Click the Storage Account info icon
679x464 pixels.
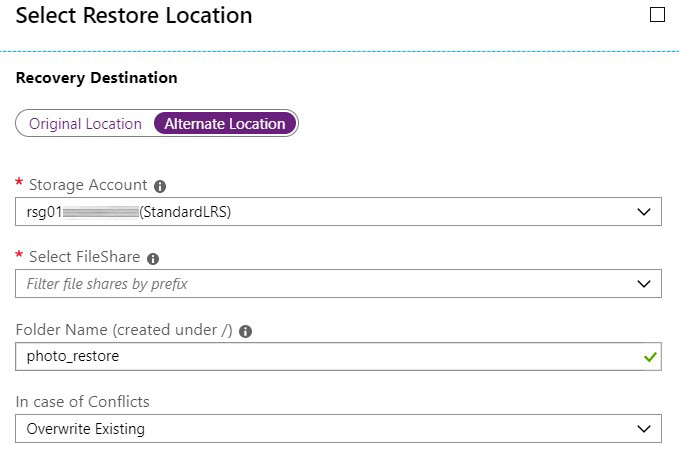click(x=160, y=187)
